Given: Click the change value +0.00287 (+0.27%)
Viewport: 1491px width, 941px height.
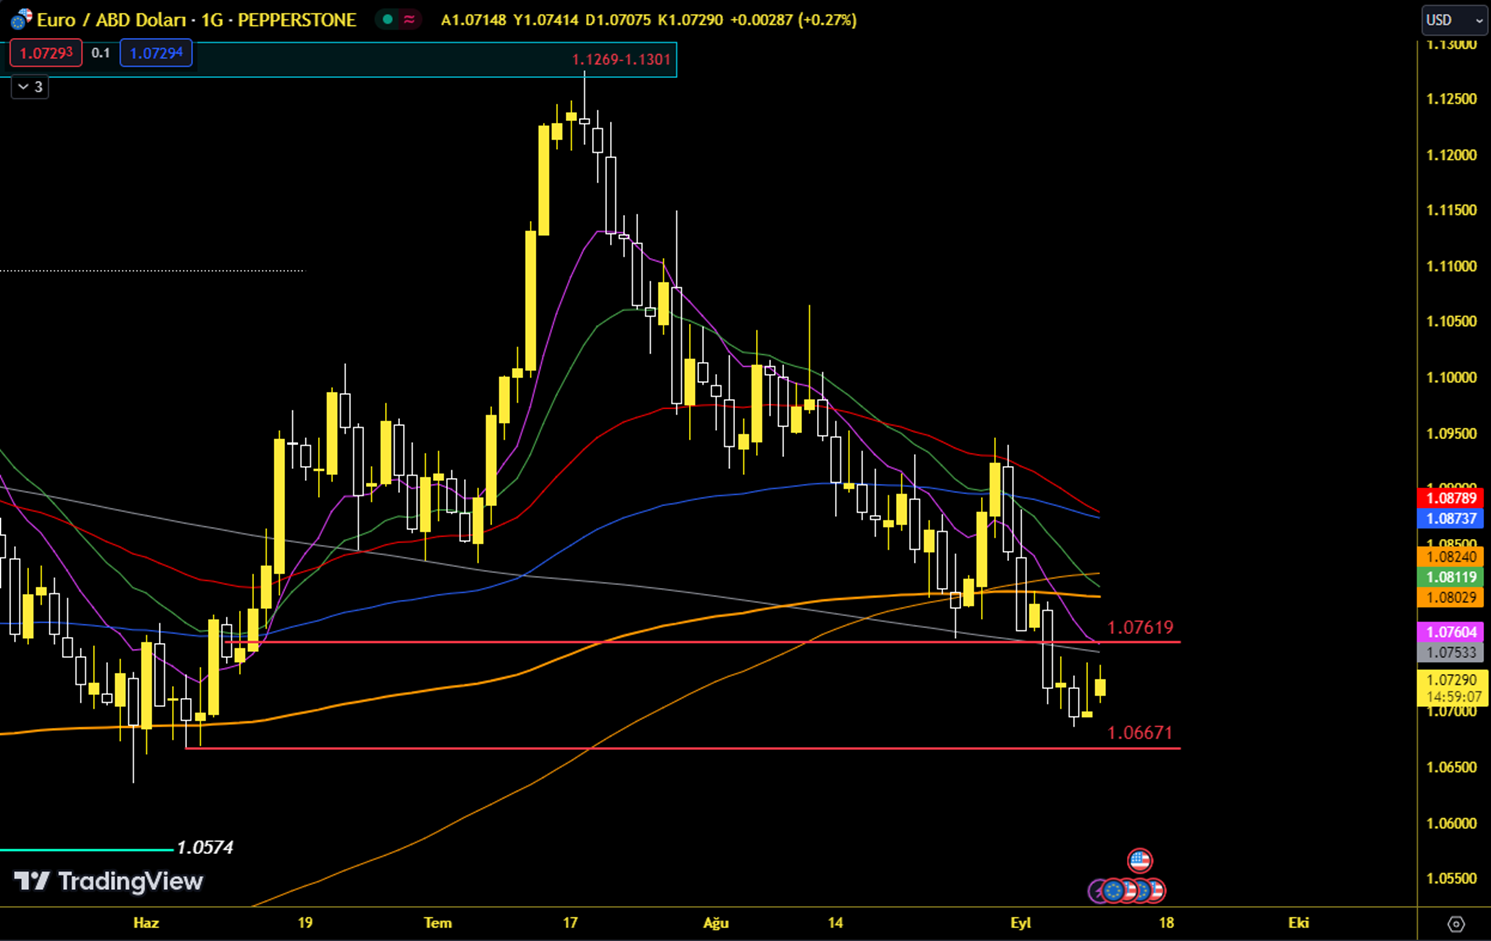Looking at the screenshot, I should coord(794,20).
